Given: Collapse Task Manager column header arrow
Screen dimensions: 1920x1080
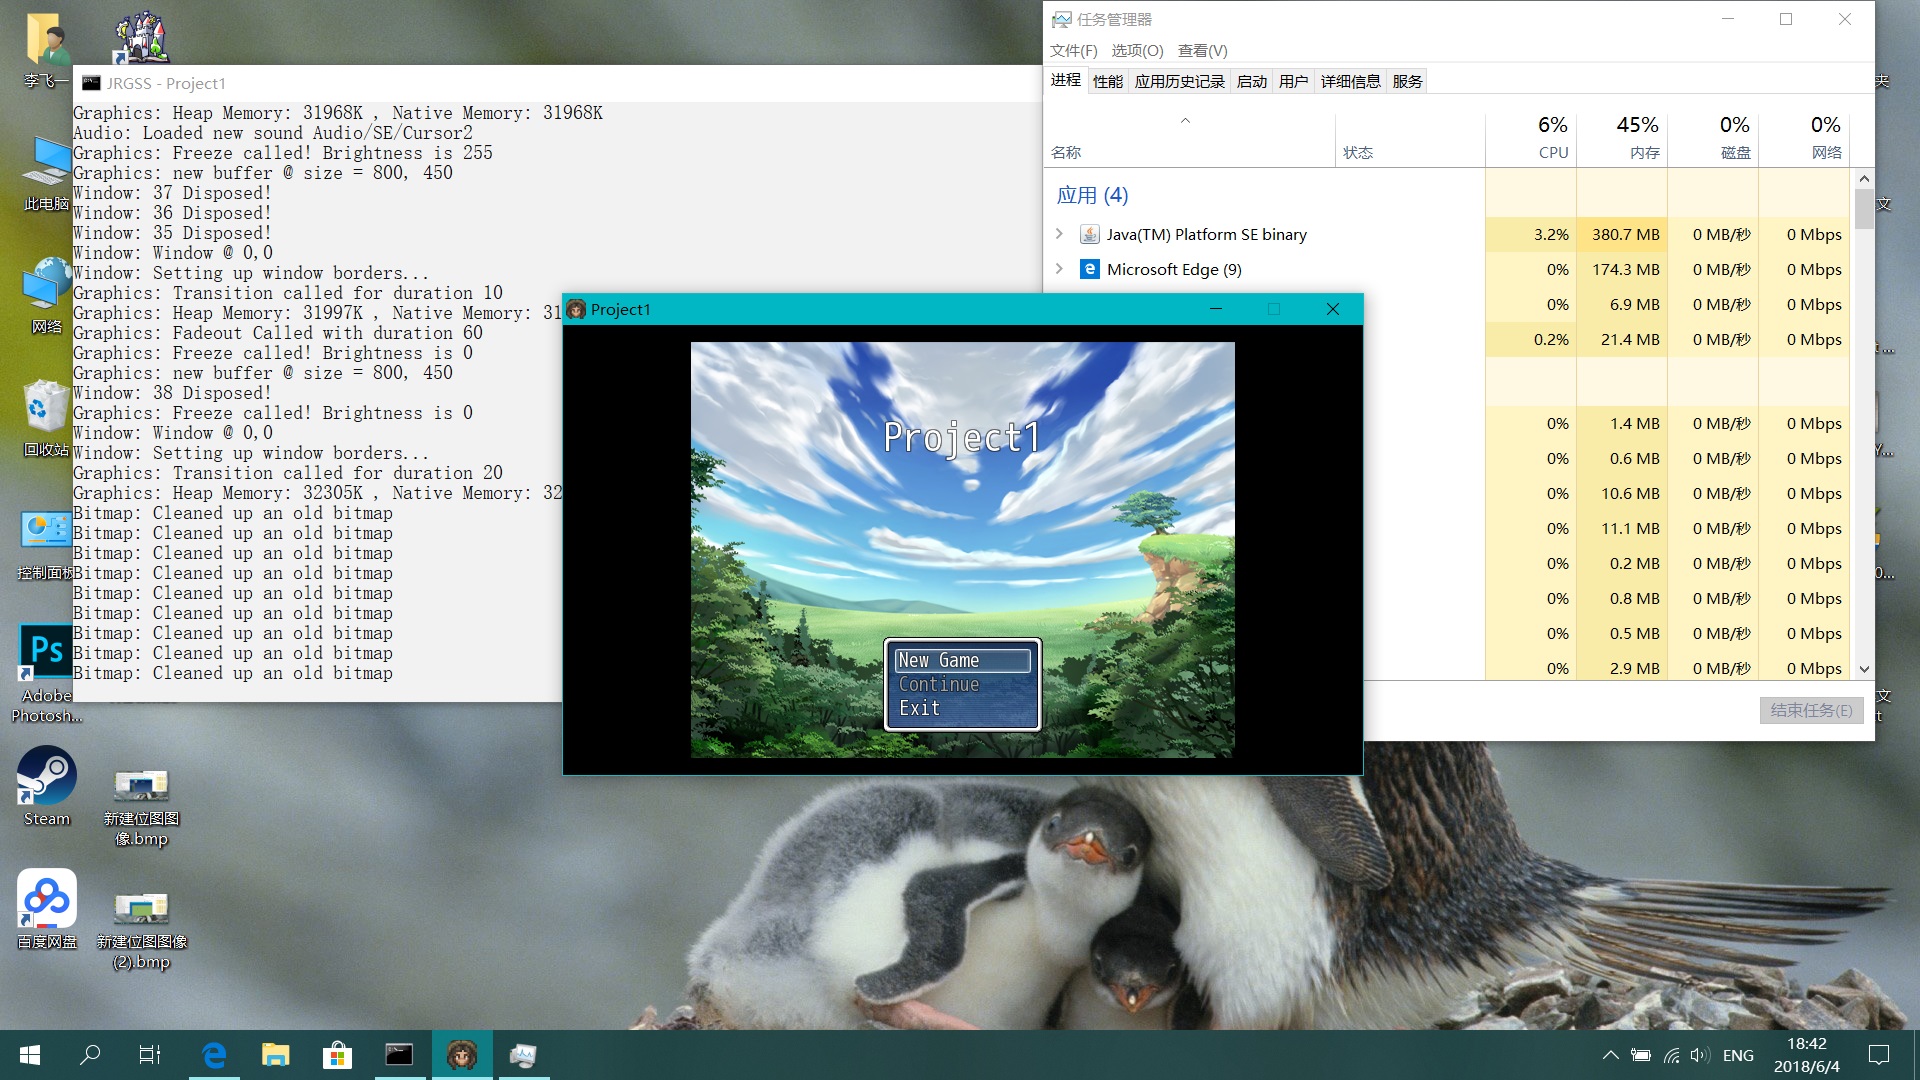Looking at the screenshot, I should (1185, 121).
